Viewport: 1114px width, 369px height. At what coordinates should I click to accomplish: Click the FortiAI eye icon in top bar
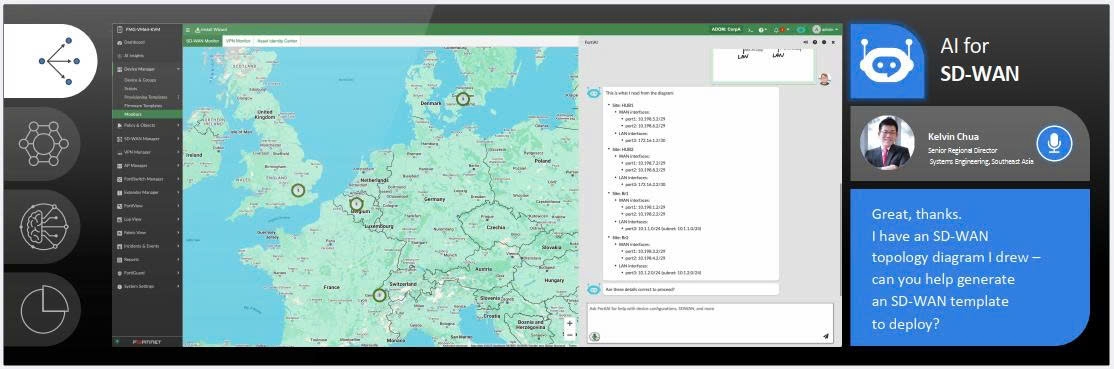click(801, 30)
